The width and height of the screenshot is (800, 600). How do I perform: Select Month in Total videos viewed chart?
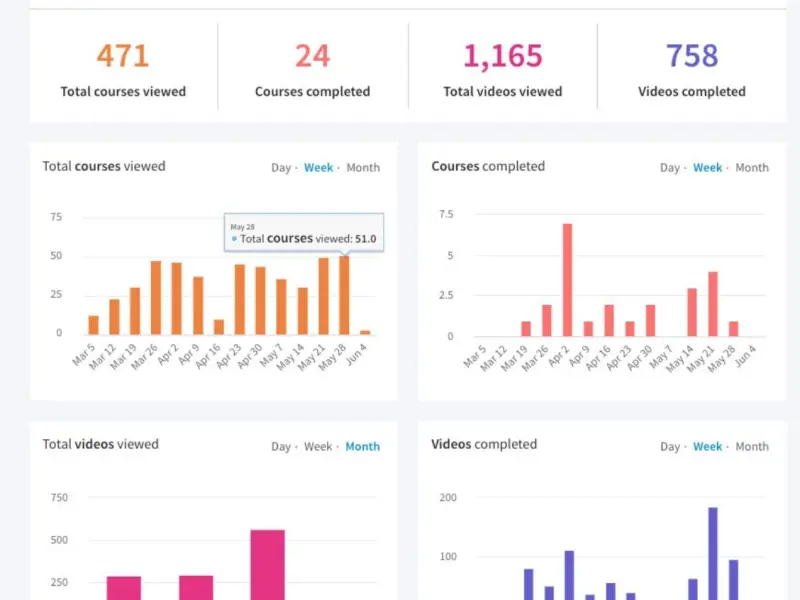362,447
